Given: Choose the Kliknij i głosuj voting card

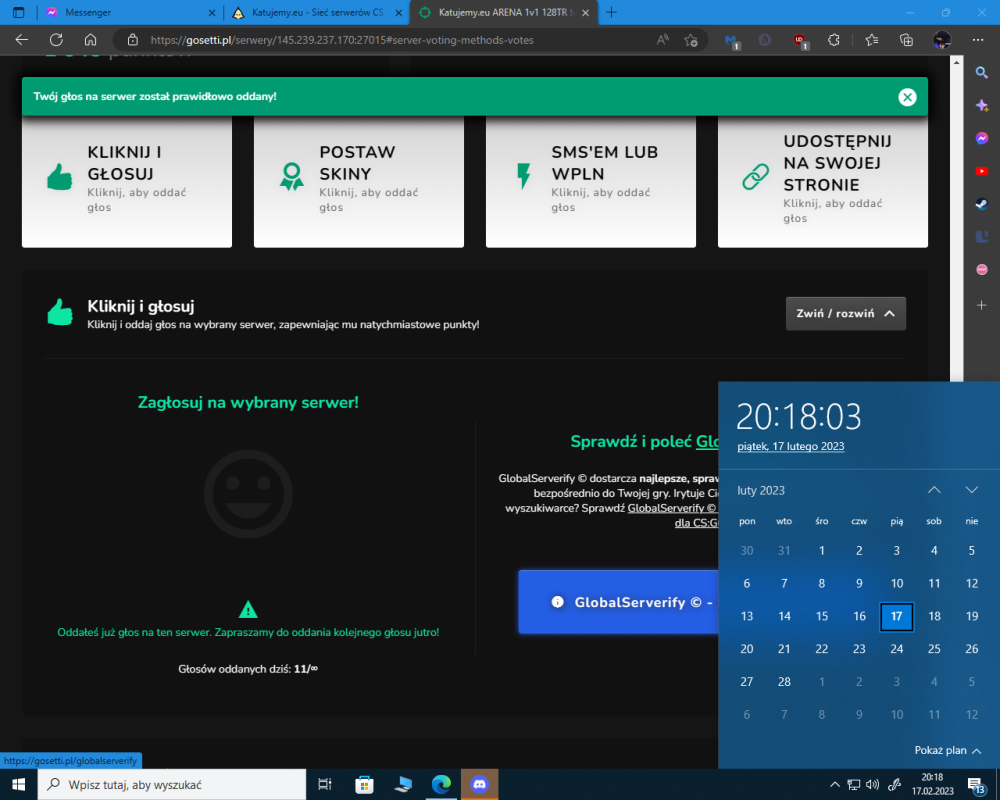Looking at the screenshot, I should tap(127, 181).
